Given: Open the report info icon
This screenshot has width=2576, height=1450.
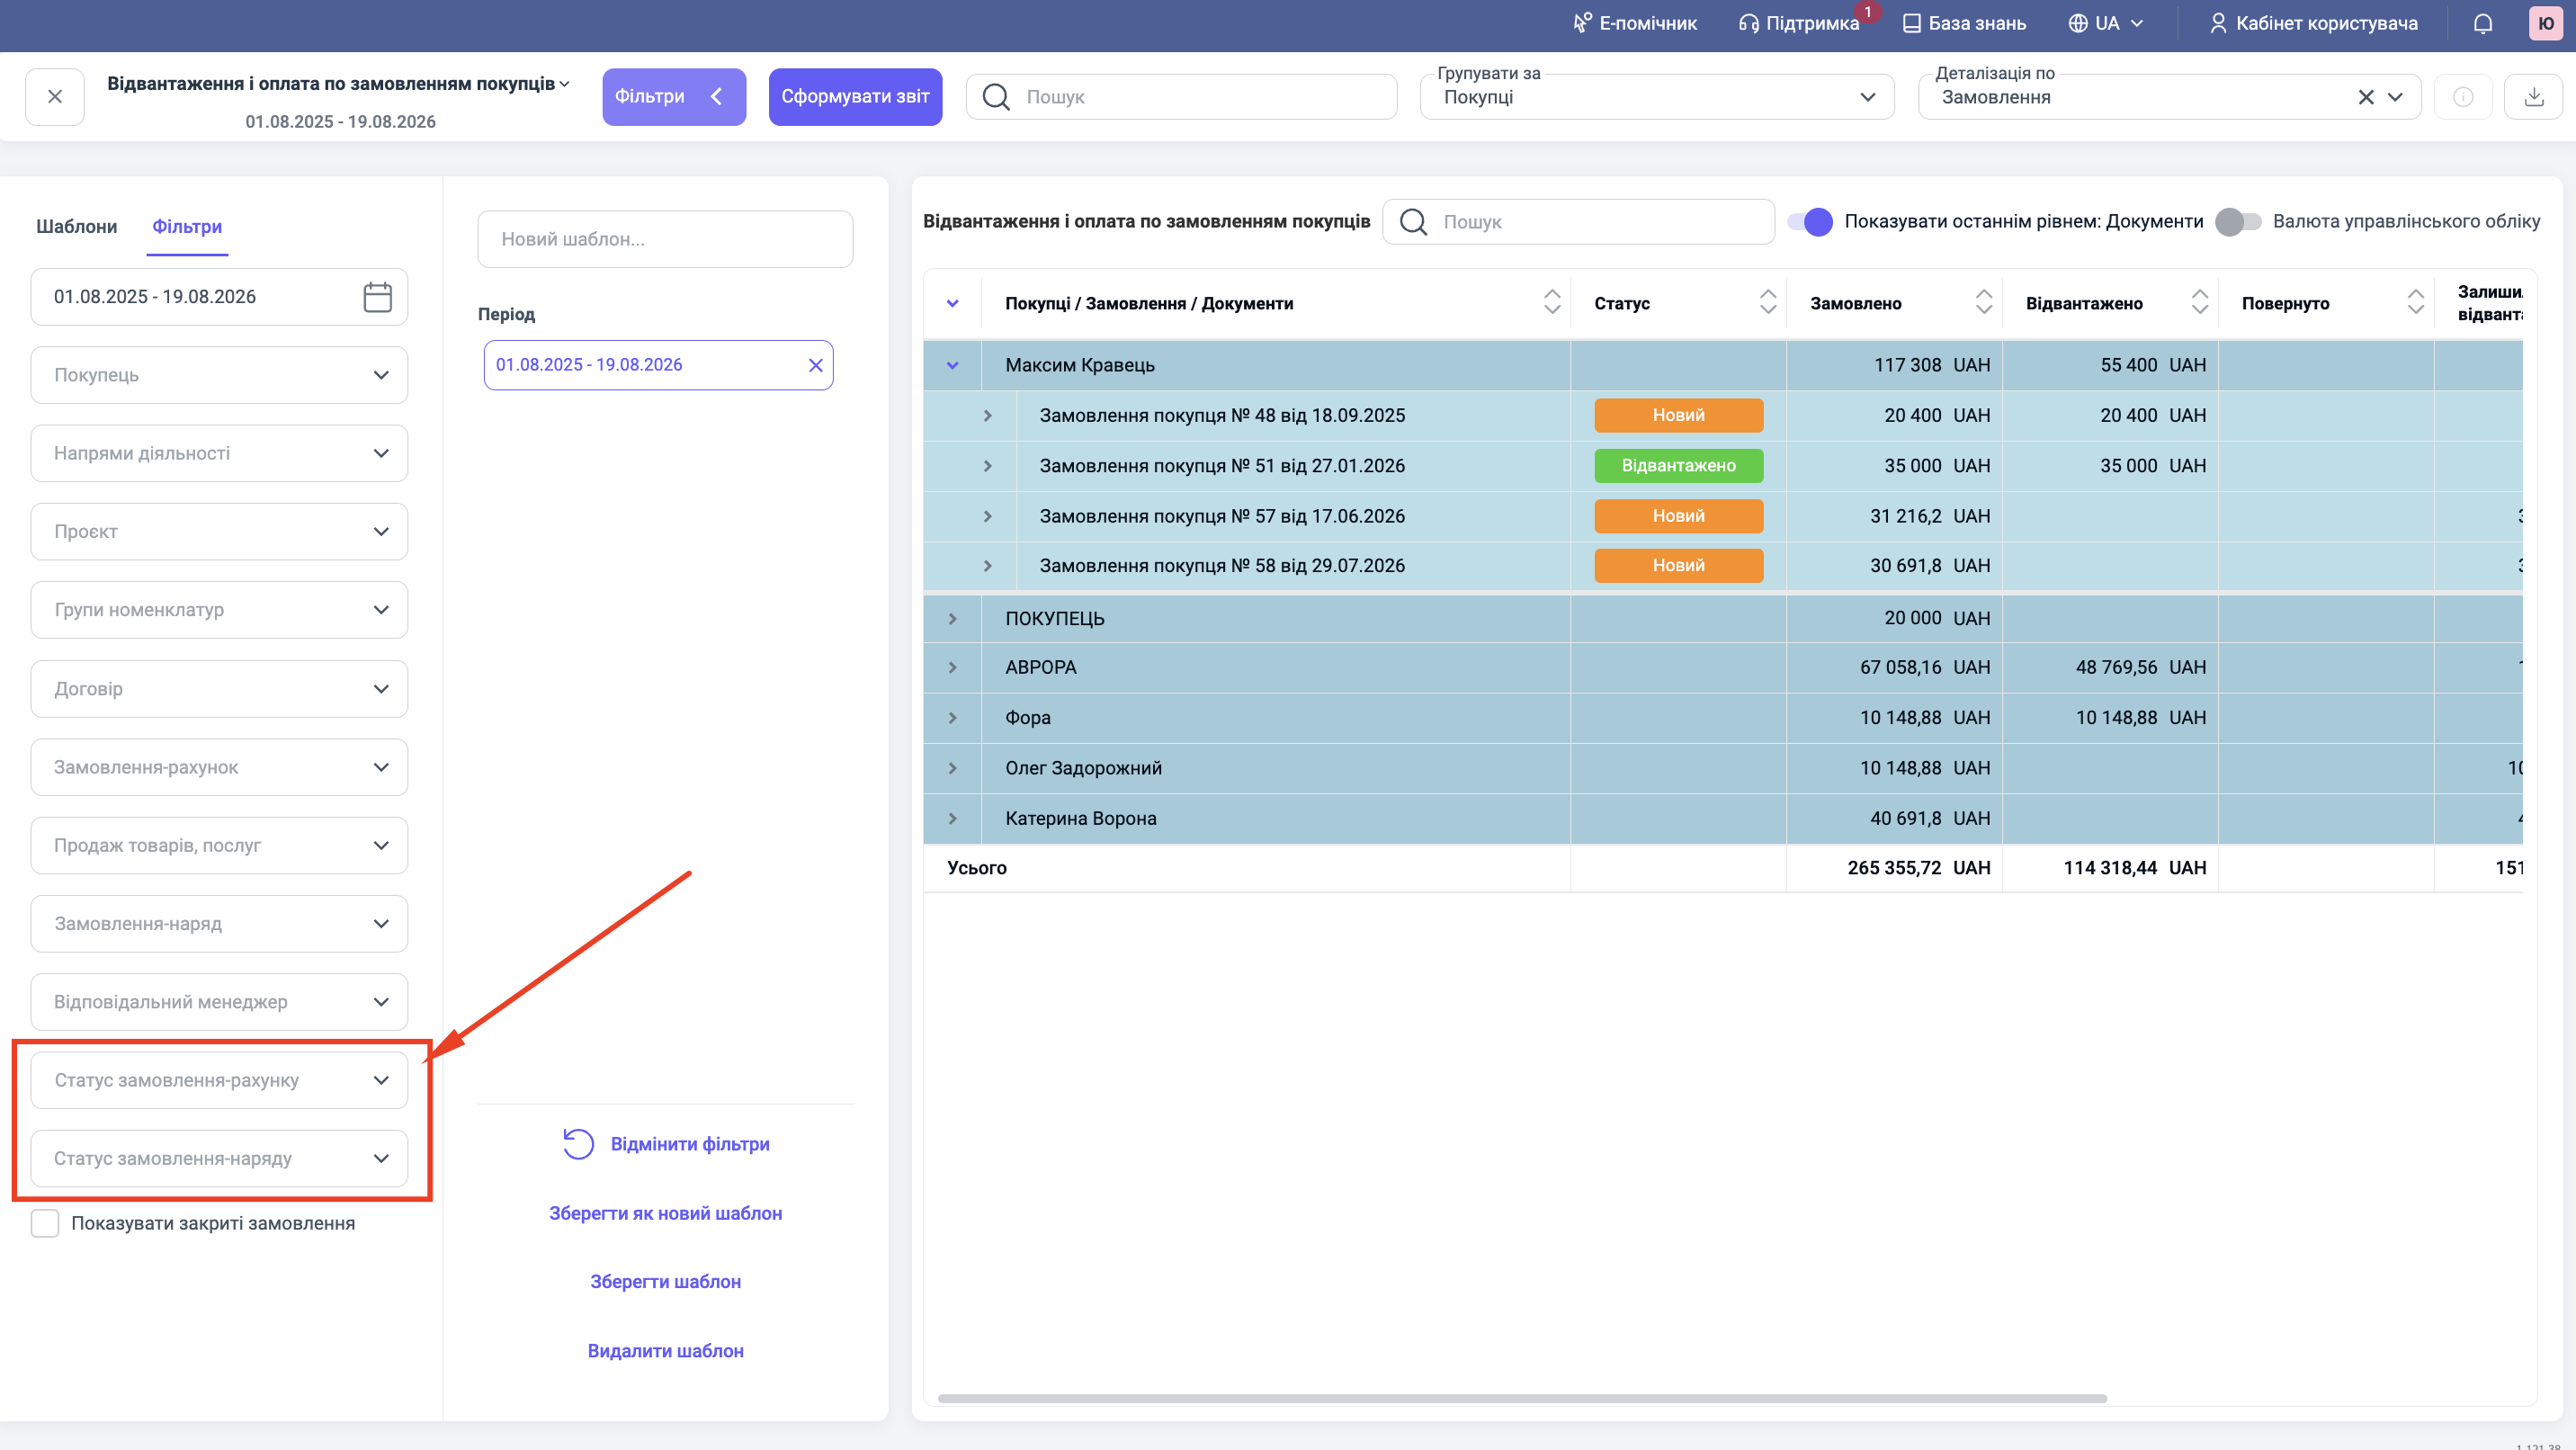Looking at the screenshot, I should click(x=2463, y=97).
